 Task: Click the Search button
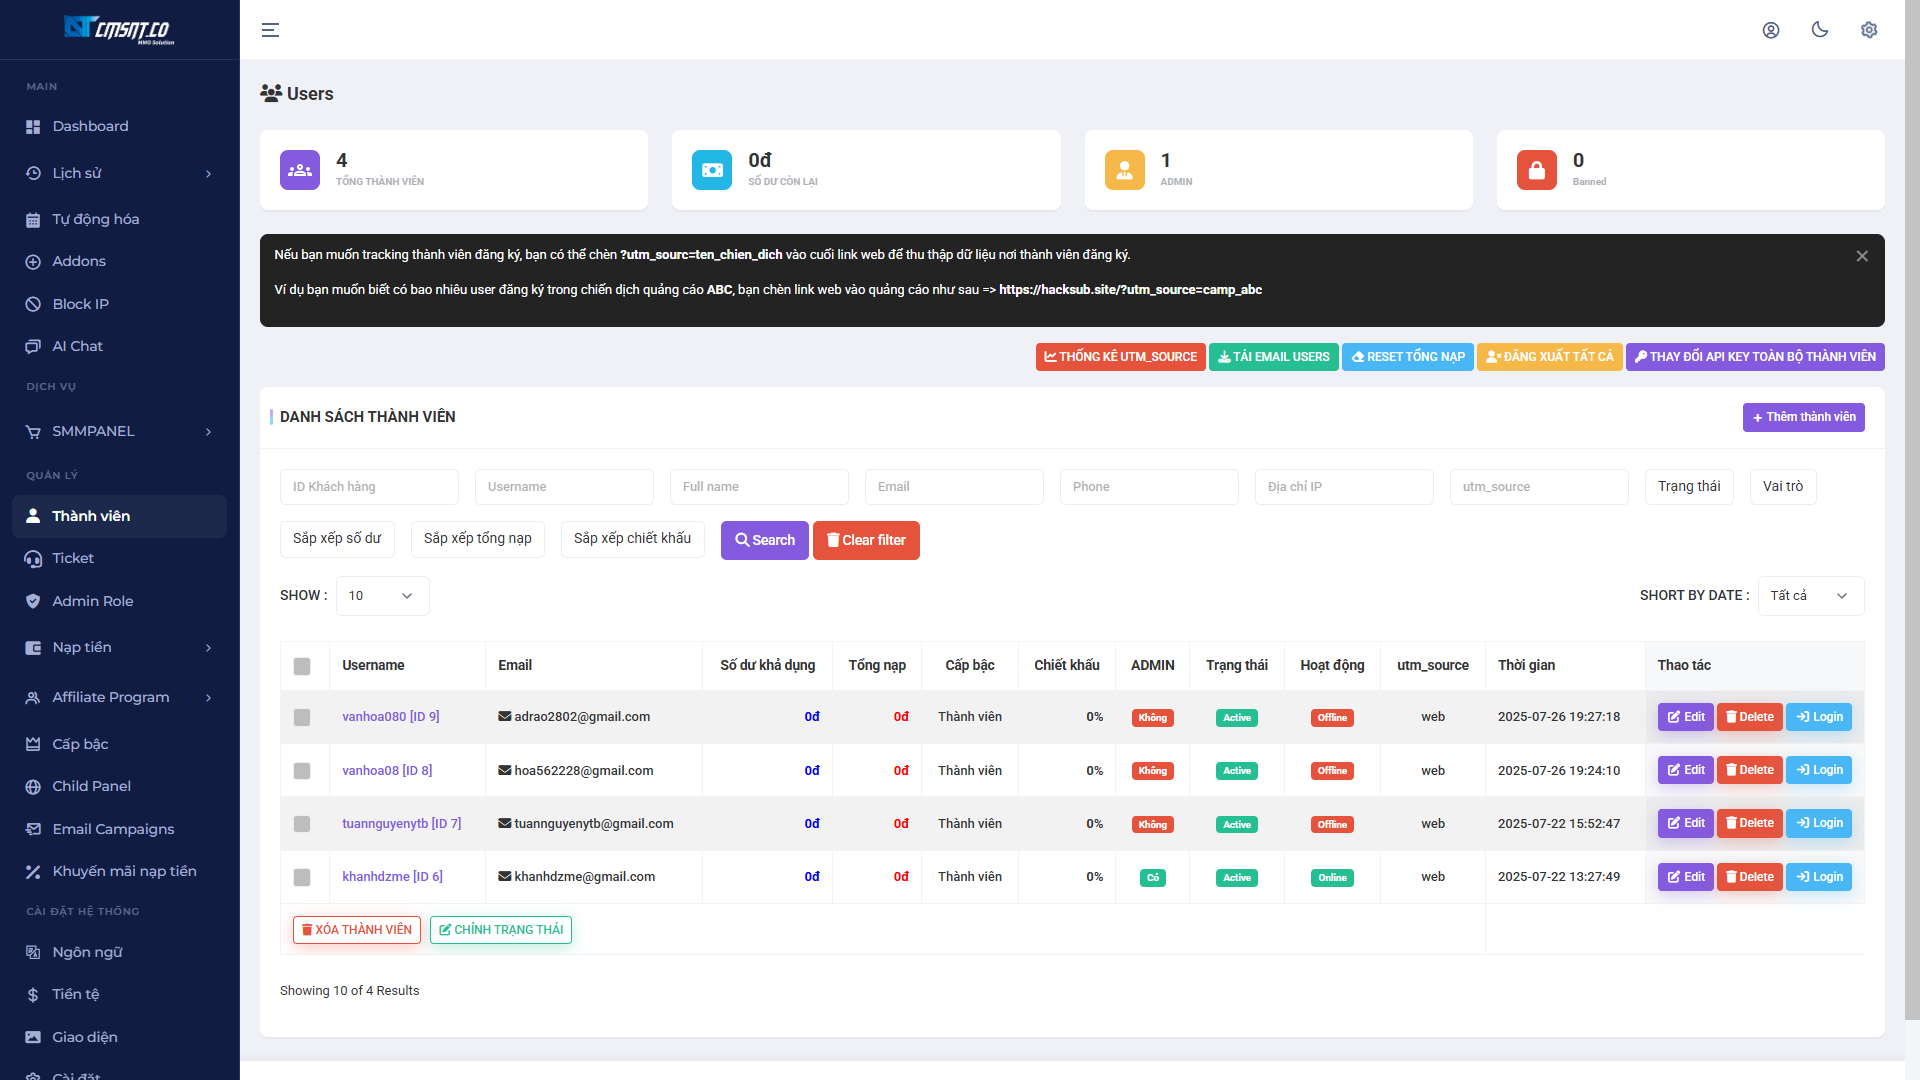click(765, 540)
